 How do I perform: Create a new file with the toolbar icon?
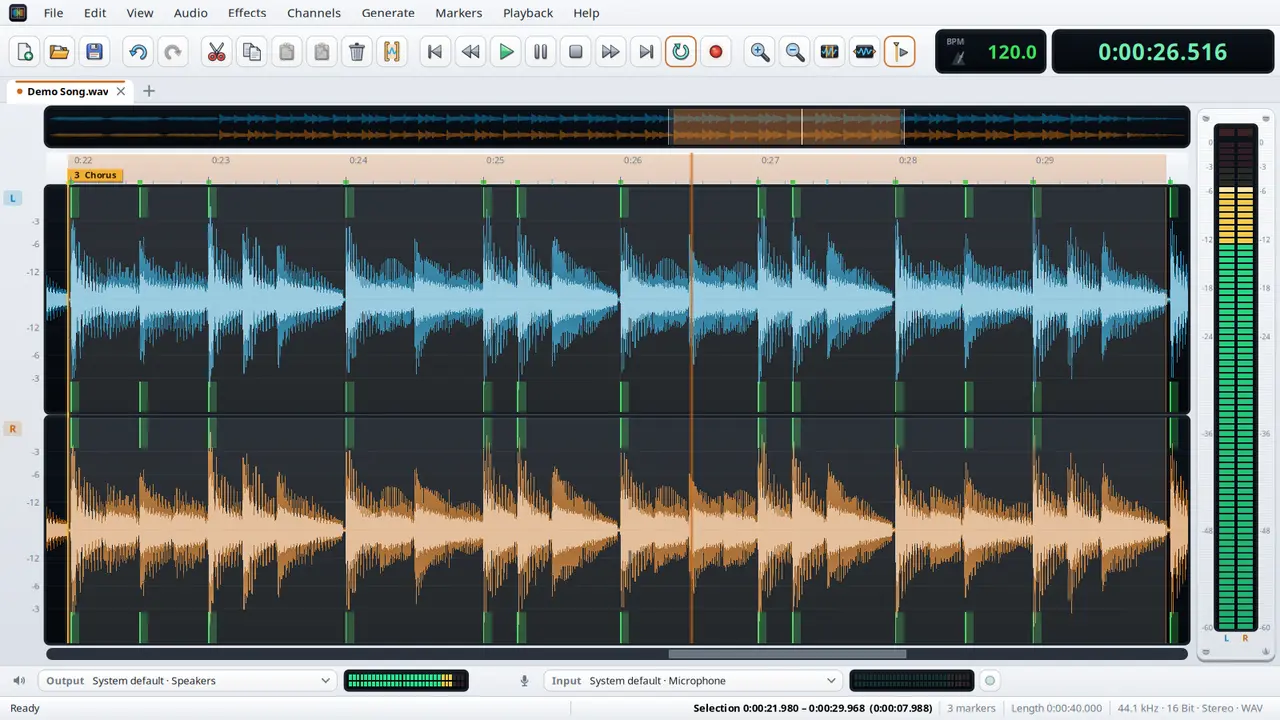pos(25,52)
